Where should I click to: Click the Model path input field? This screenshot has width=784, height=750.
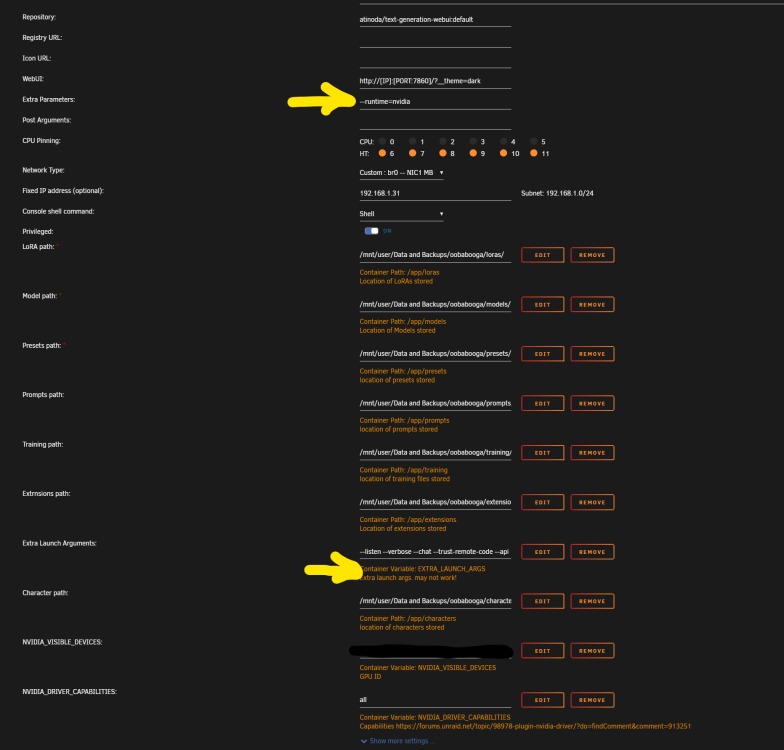tap(435, 304)
